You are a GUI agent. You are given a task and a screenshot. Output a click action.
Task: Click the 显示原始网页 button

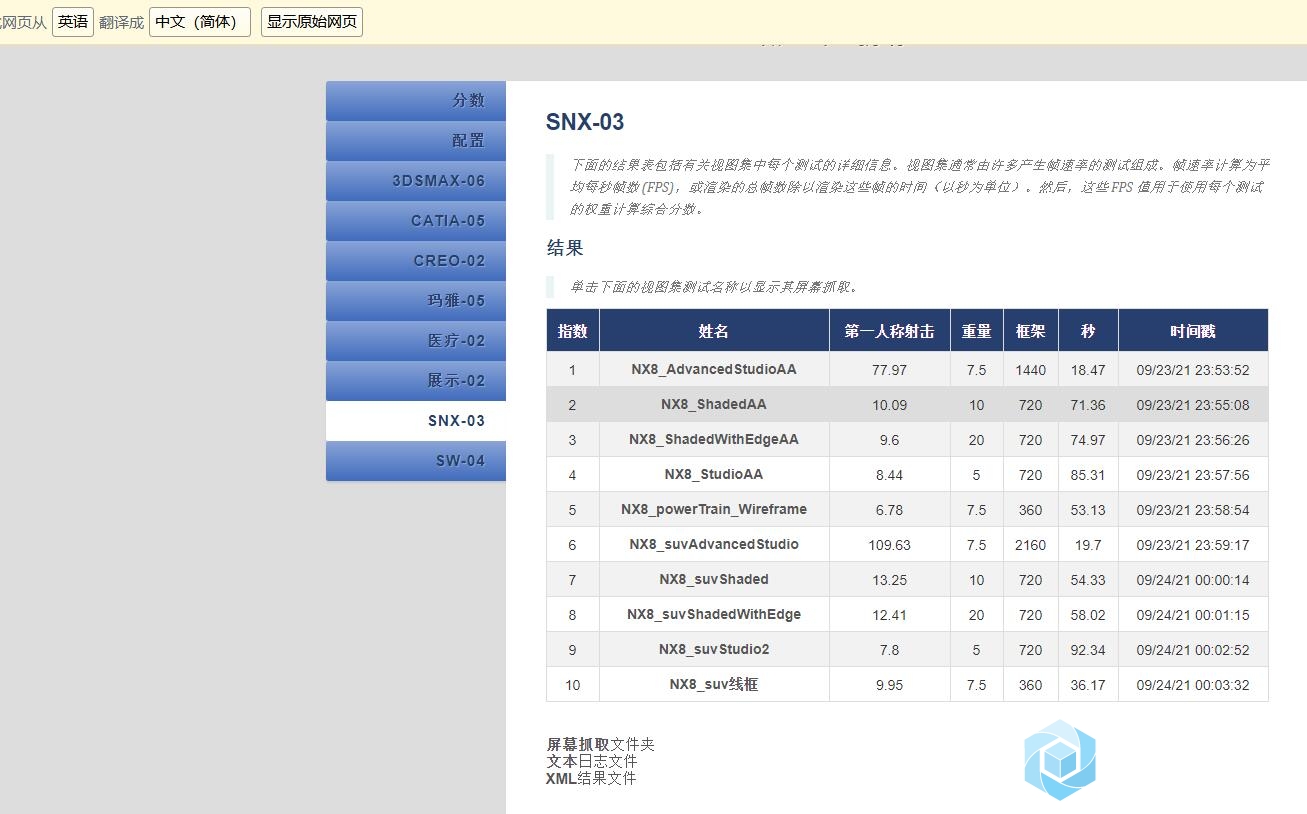click(x=312, y=22)
